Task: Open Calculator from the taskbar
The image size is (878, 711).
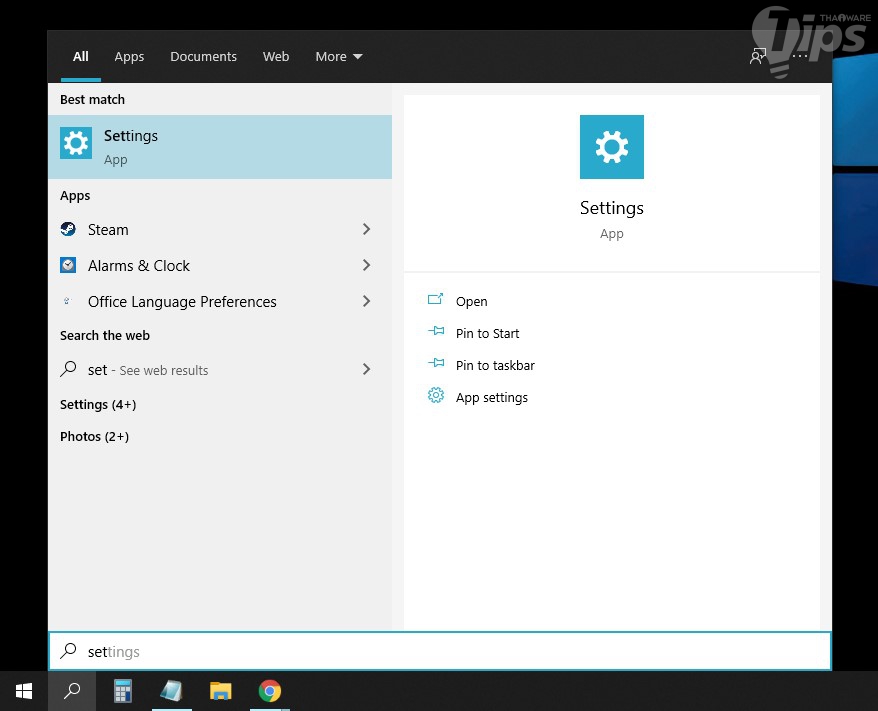Action: coord(123,691)
